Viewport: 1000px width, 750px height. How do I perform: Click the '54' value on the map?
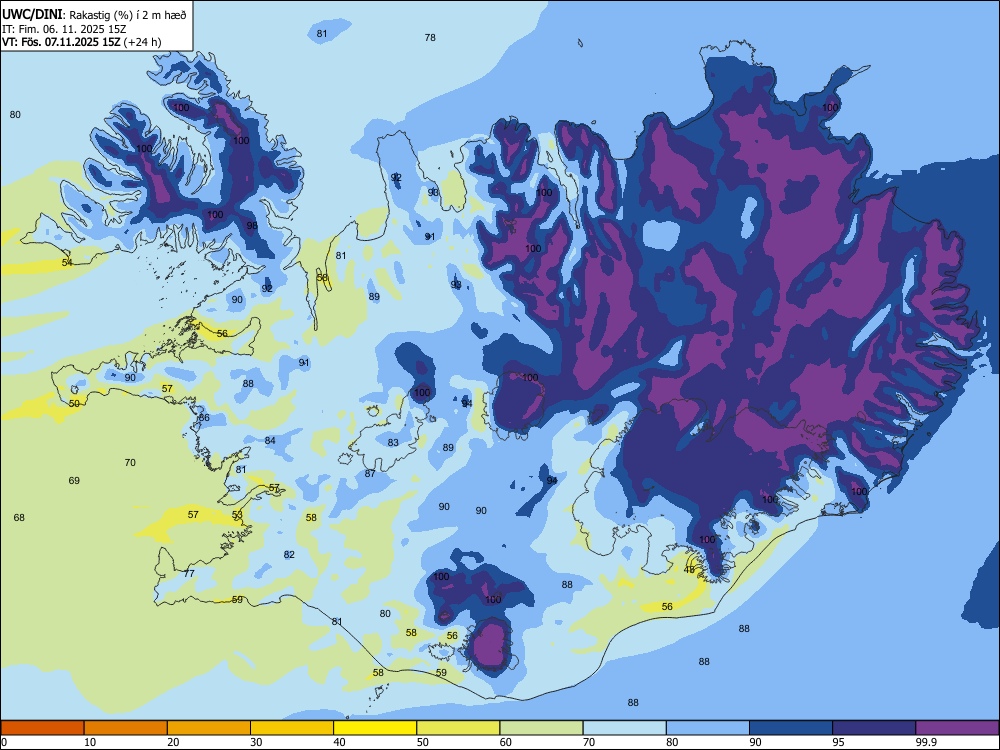point(67,263)
